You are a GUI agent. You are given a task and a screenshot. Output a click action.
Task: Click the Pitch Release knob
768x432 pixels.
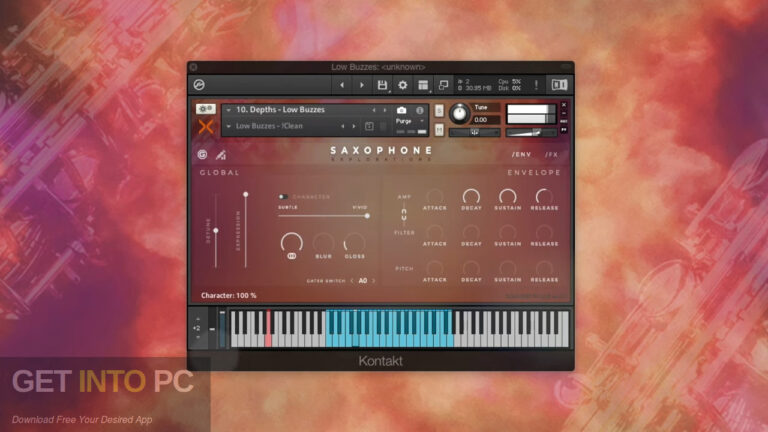544,268
